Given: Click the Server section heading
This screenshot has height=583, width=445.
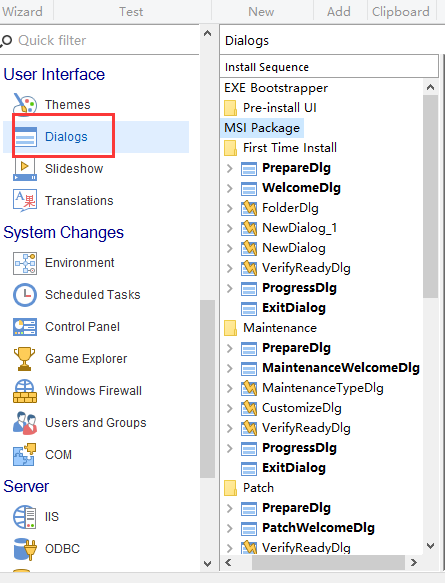Looking at the screenshot, I should (x=26, y=486).
